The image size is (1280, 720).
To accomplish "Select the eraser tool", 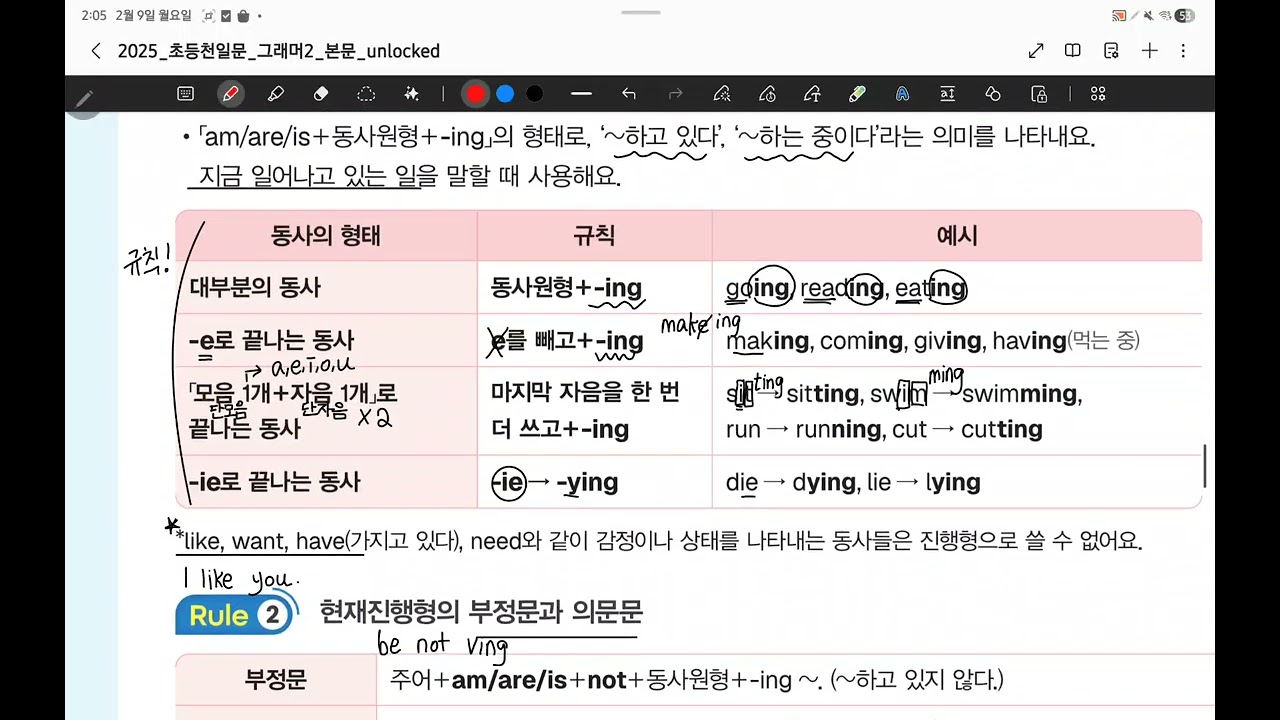I will (321, 94).
